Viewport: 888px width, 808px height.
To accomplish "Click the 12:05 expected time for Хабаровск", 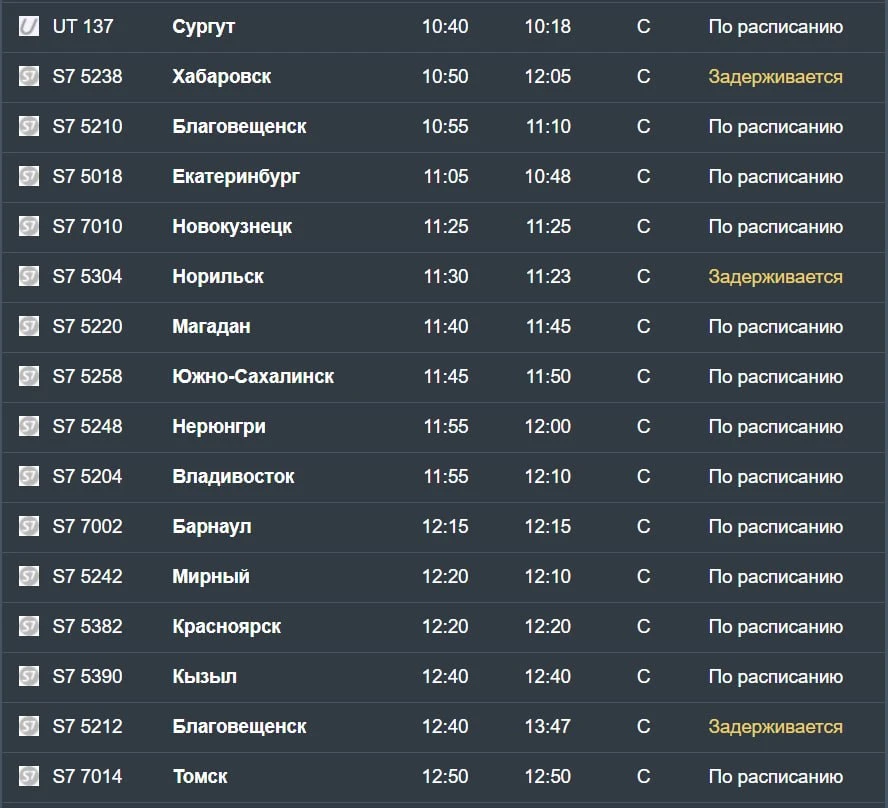I will [x=548, y=76].
